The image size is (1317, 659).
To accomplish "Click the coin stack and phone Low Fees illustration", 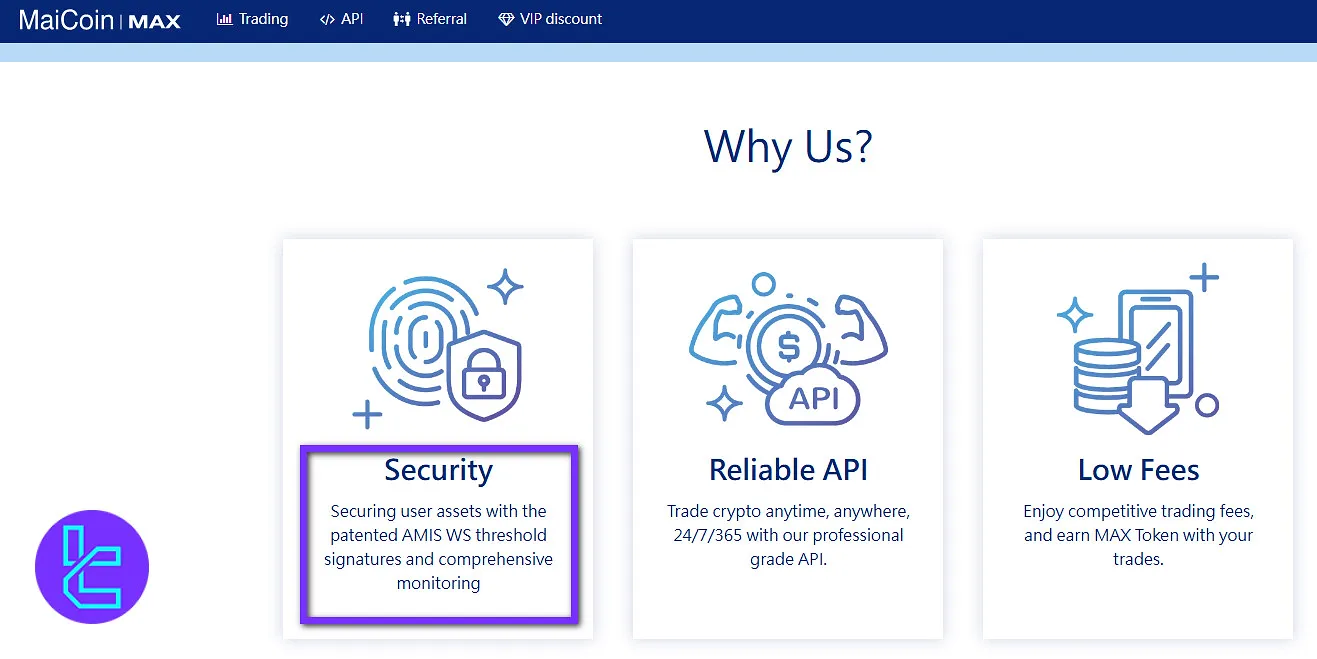I will coord(1138,349).
